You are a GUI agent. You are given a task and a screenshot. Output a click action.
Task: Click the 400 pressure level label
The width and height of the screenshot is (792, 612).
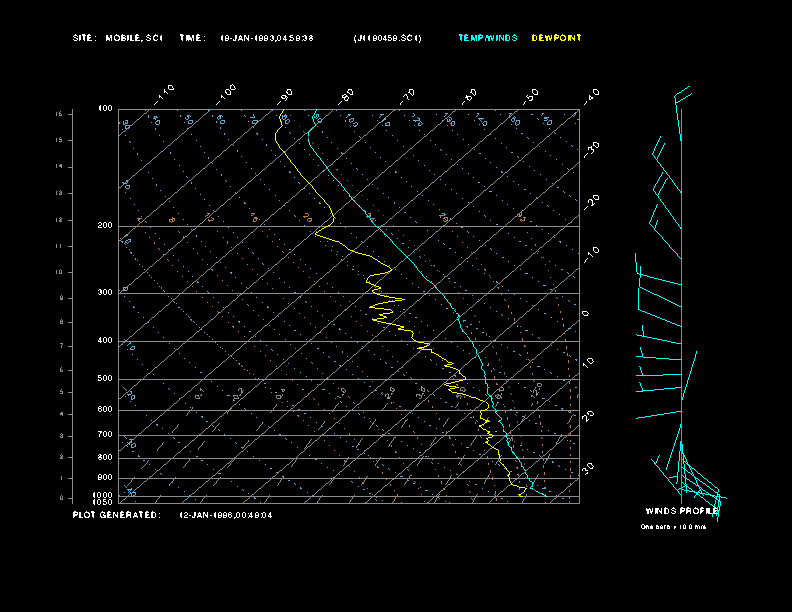point(105,340)
